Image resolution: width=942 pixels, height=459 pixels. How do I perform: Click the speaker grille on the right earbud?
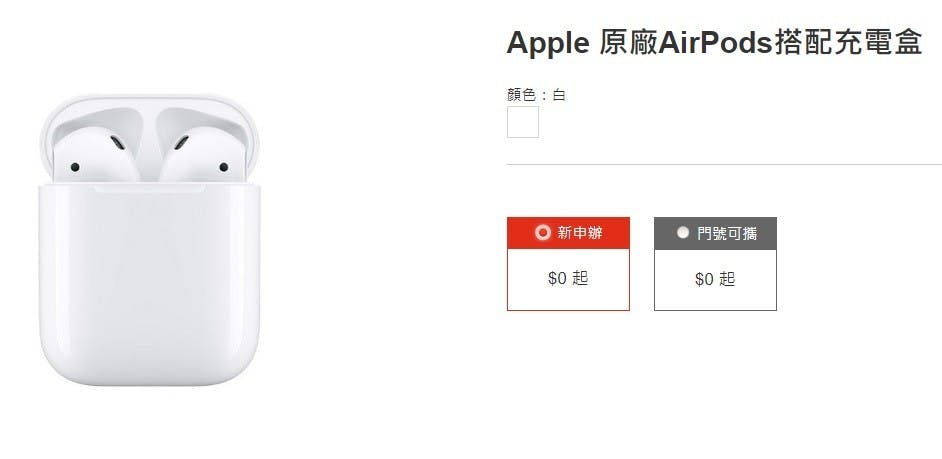point(181,143)
